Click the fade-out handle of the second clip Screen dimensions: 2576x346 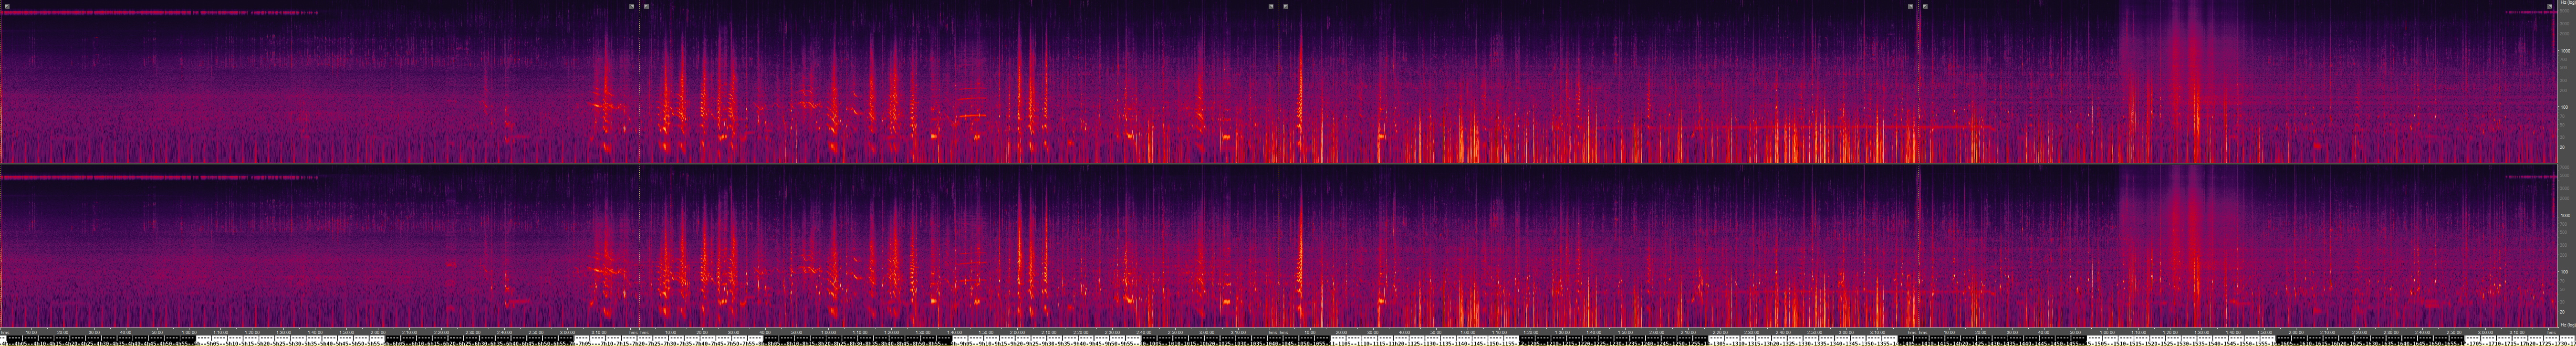tap(1271, 6)
